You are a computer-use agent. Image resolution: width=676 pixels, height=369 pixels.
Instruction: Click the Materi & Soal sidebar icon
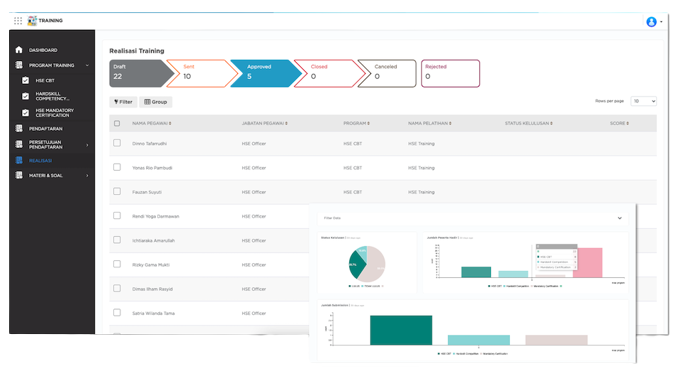19,175
